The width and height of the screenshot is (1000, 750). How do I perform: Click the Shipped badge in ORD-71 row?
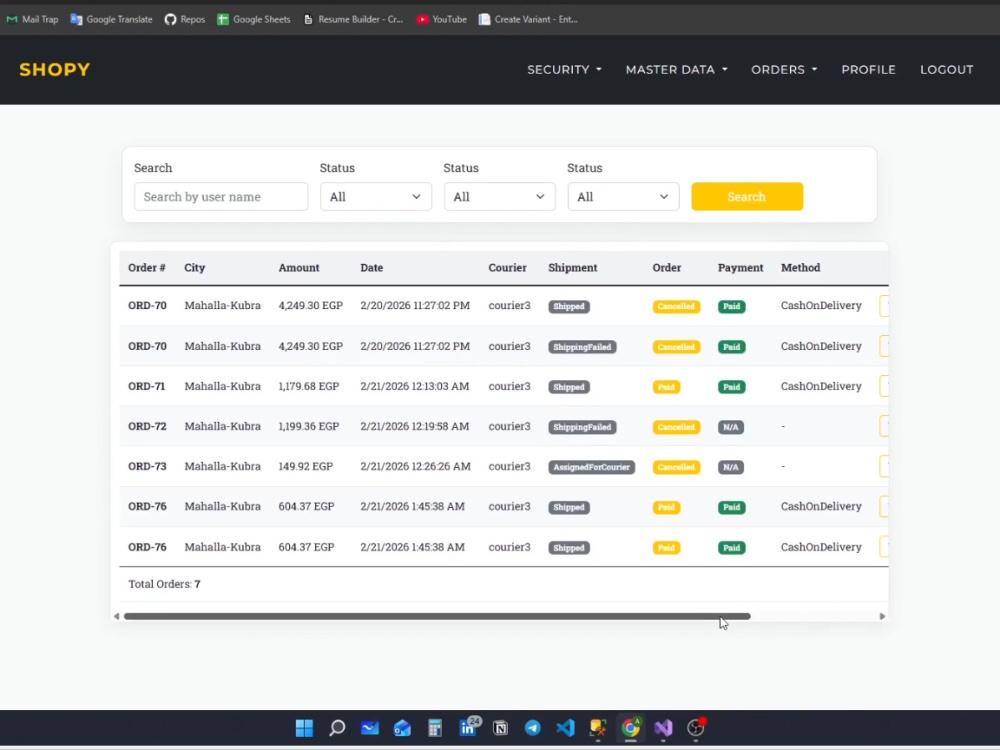569,387
